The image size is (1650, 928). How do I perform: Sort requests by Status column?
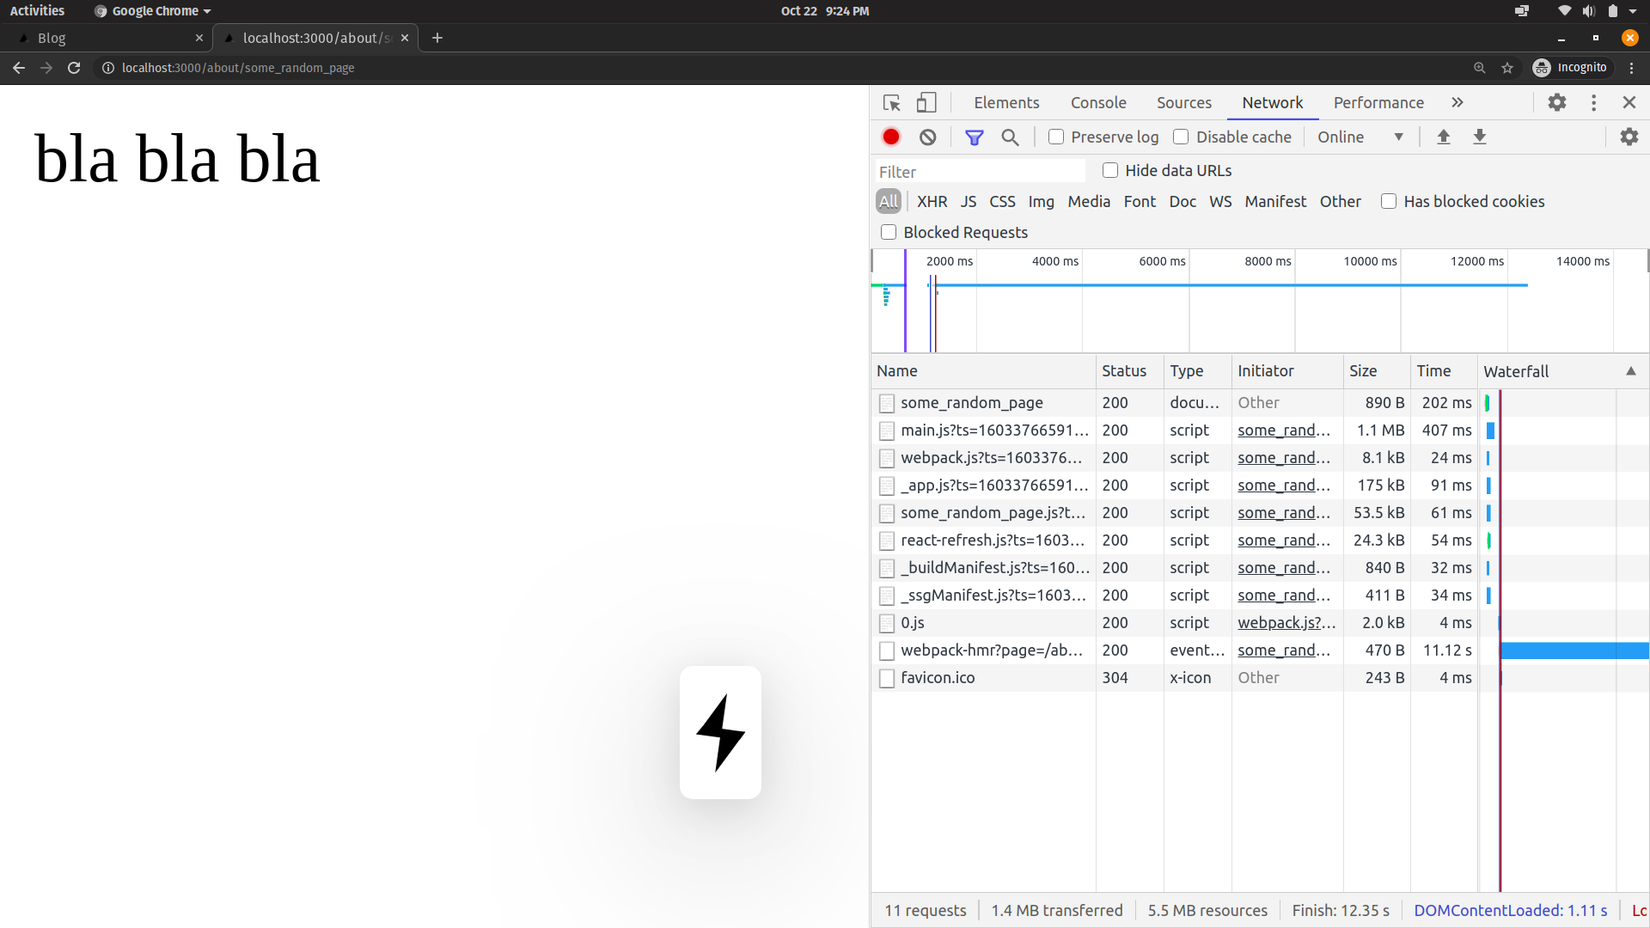[x=1129, y=371]
